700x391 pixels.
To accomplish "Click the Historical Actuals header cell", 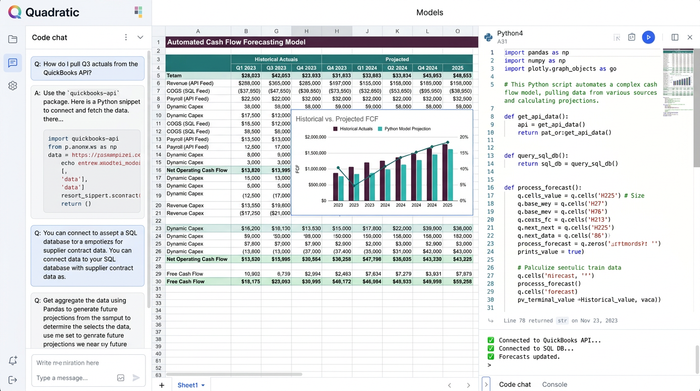I will point(276,59).
